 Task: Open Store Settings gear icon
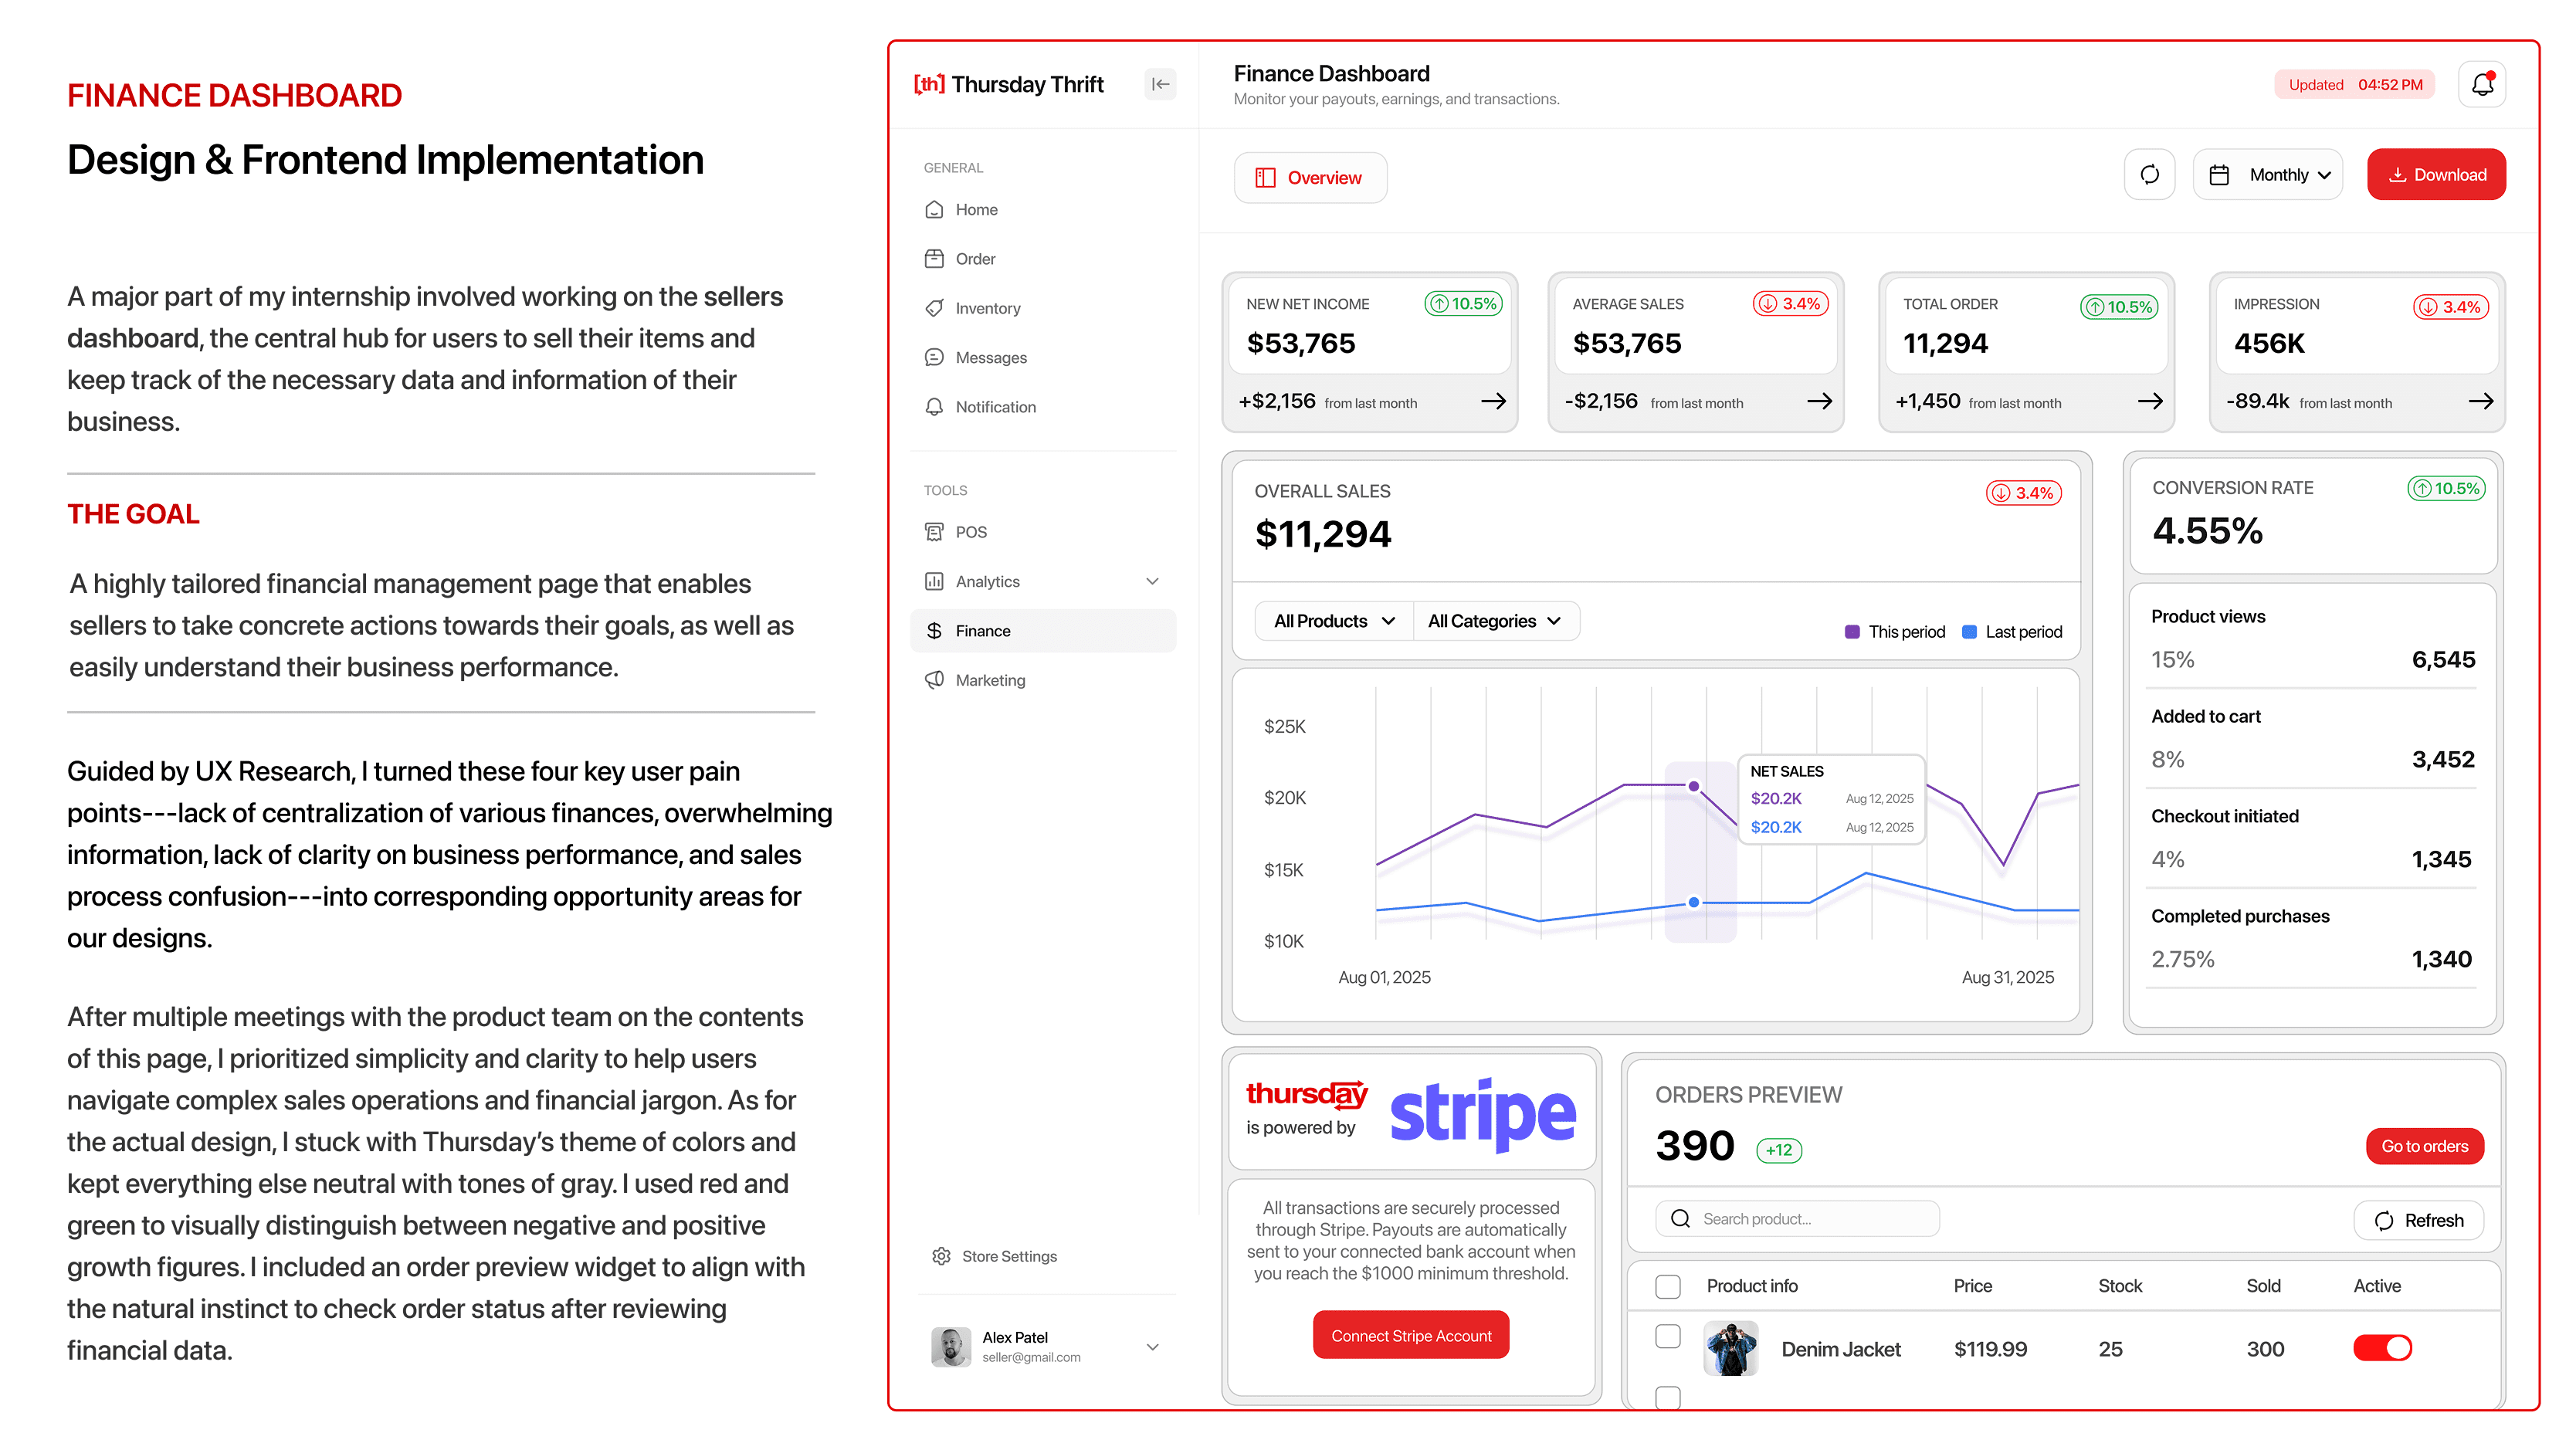click(941, 1256)
